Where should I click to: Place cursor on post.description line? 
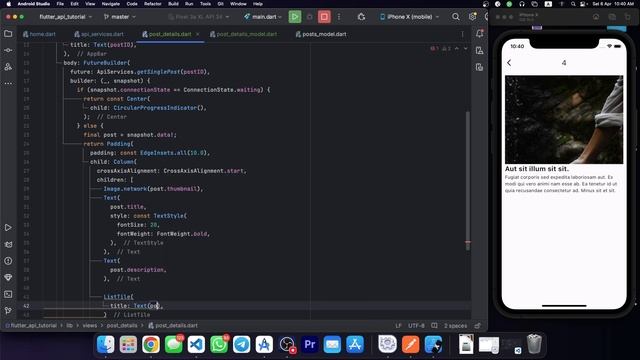(138, 270)
